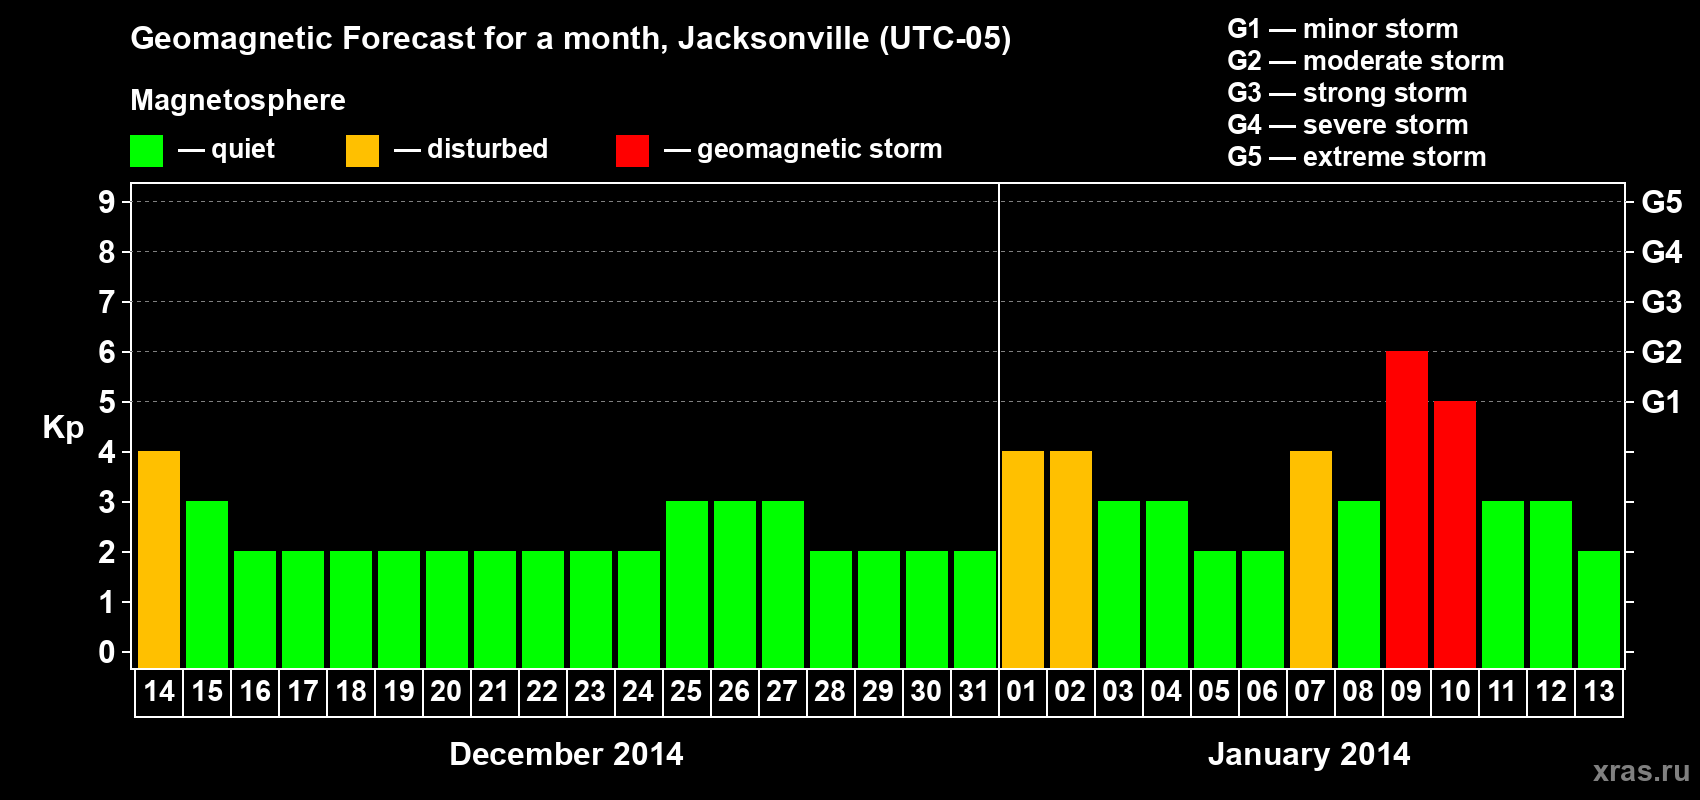Click the orange disturbed legend swatch
This screenshot has width=1700, height=800.
coord(362,151)
